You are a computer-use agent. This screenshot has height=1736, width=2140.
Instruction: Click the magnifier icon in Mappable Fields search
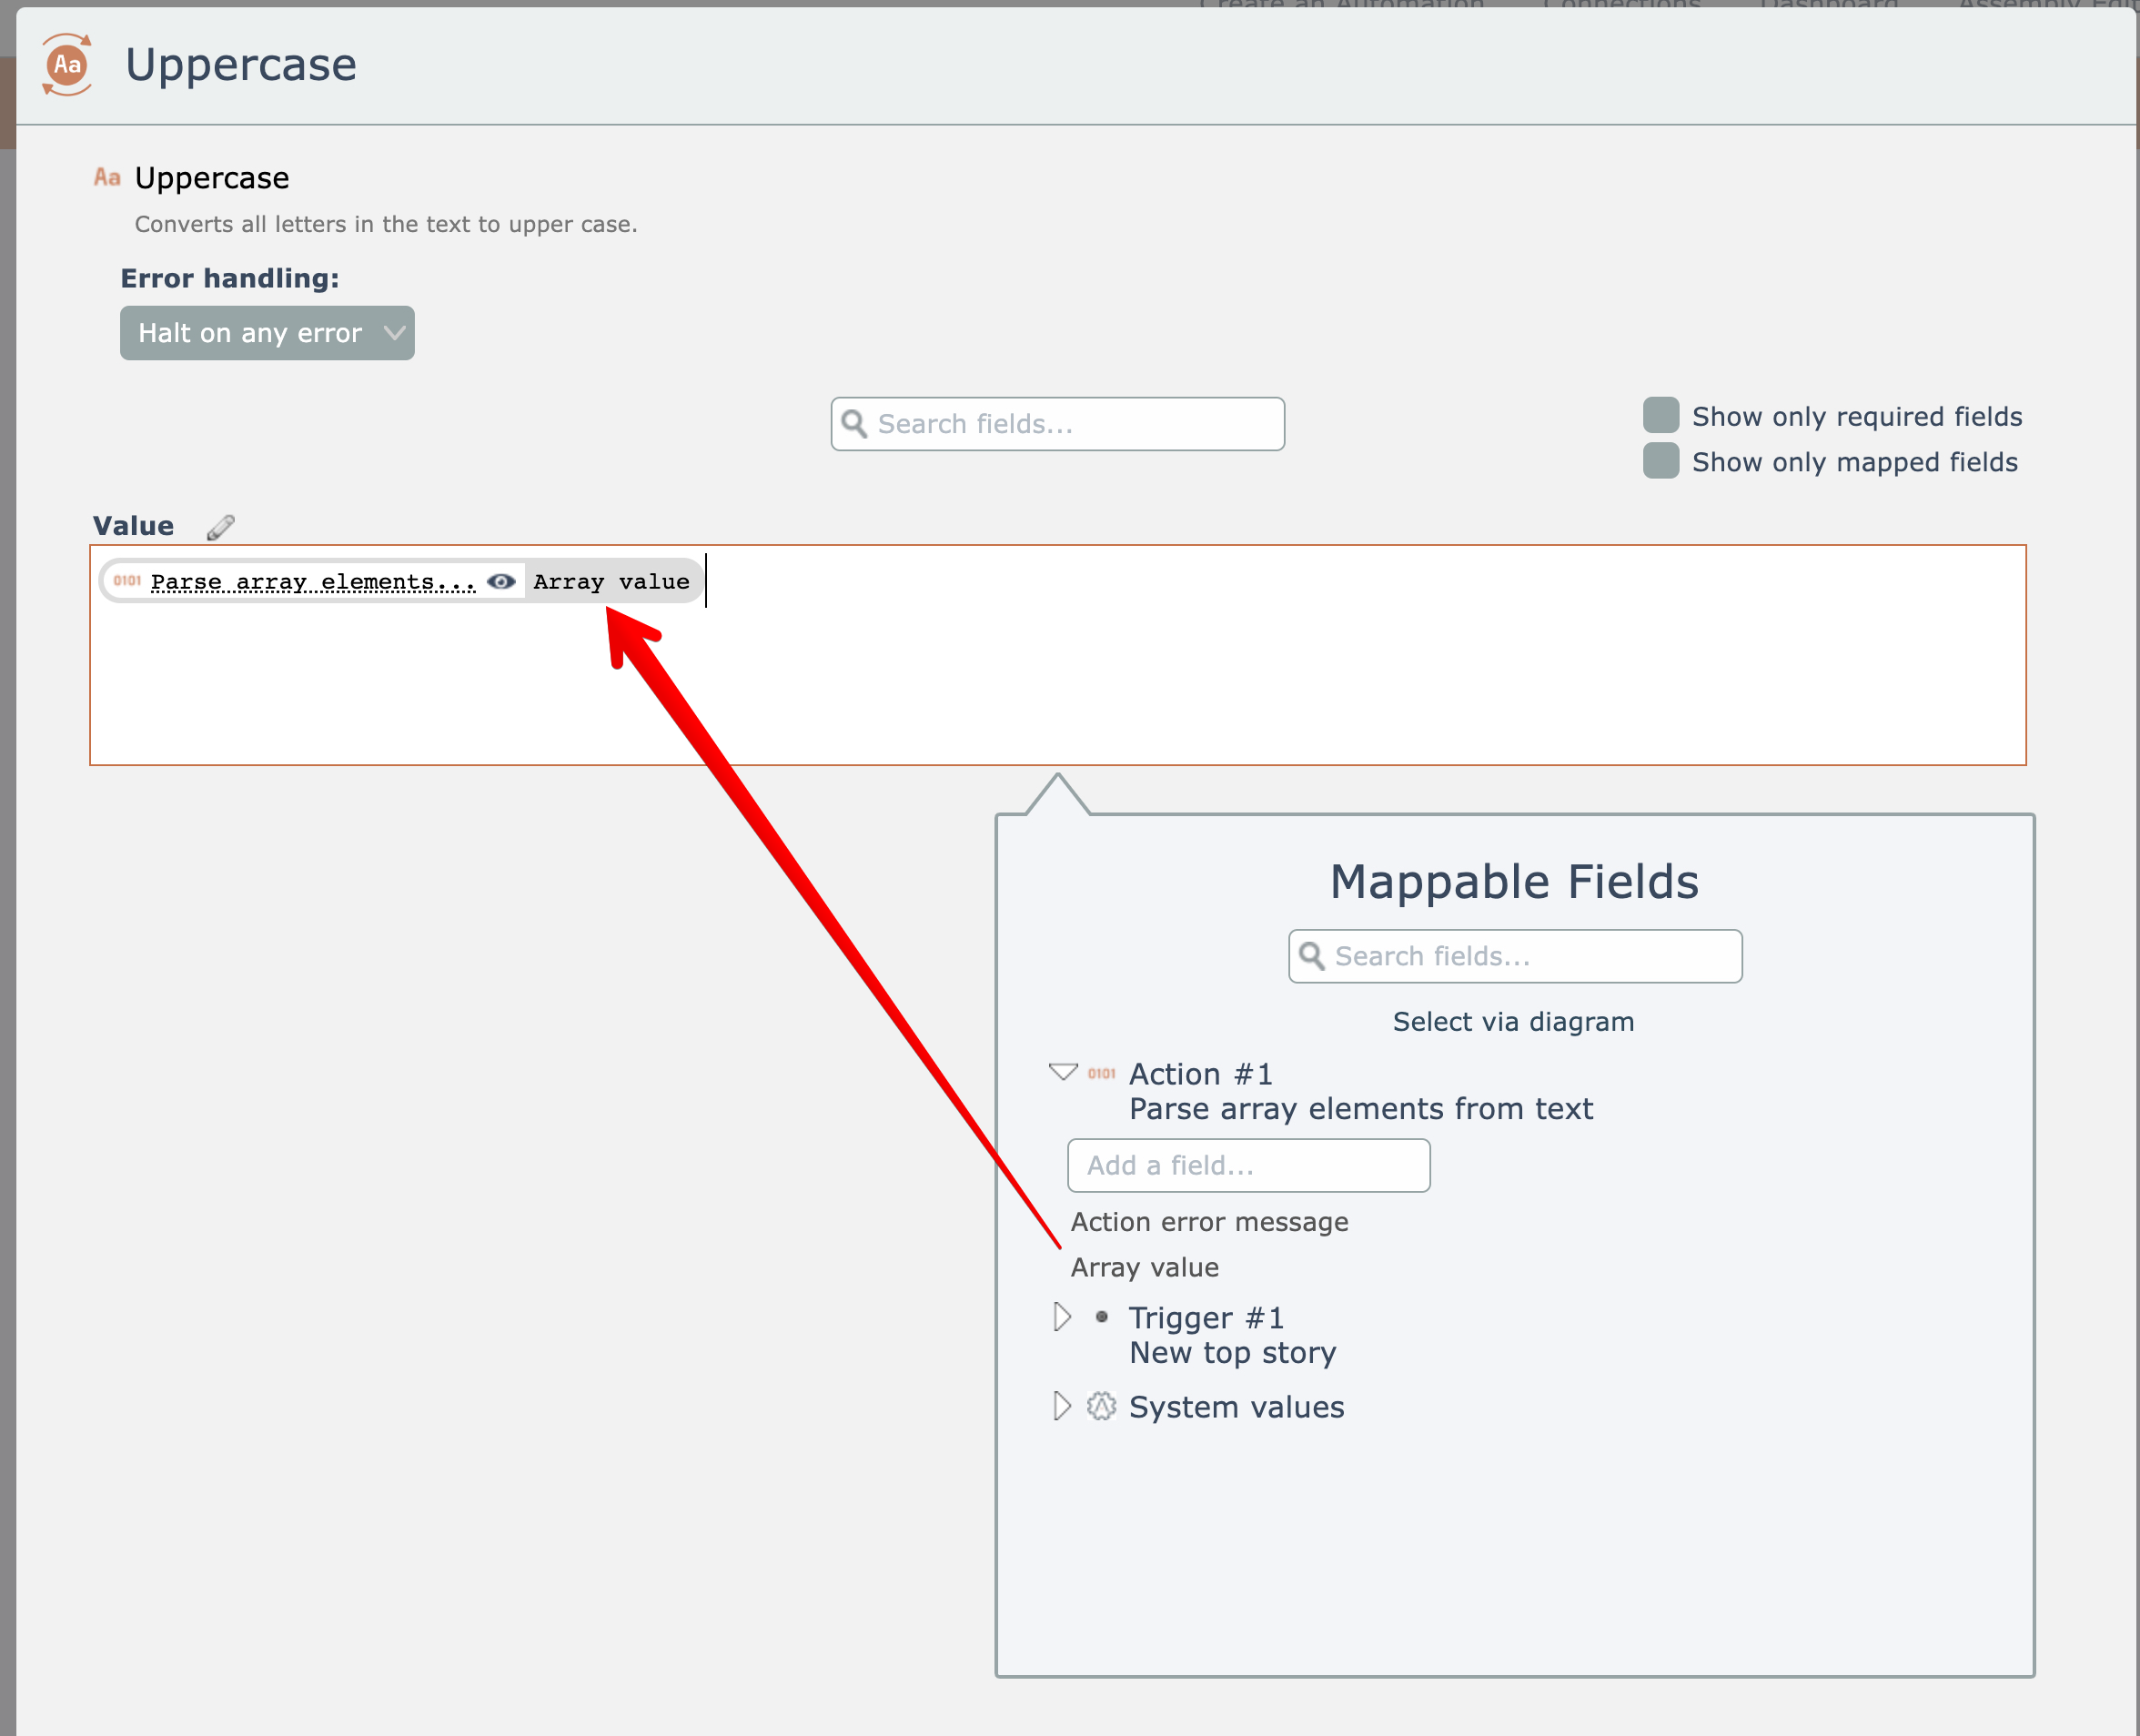[1311, 956]
